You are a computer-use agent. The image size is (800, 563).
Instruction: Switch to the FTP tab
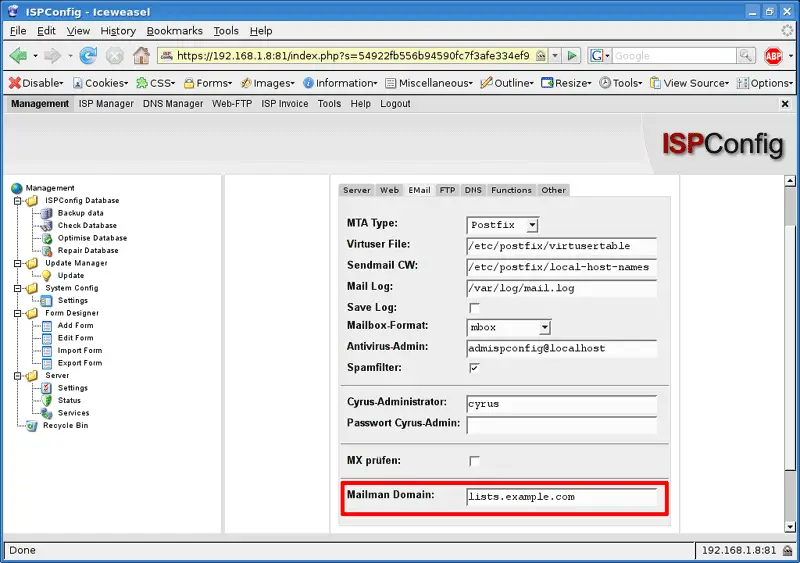[x=447, y=190]
